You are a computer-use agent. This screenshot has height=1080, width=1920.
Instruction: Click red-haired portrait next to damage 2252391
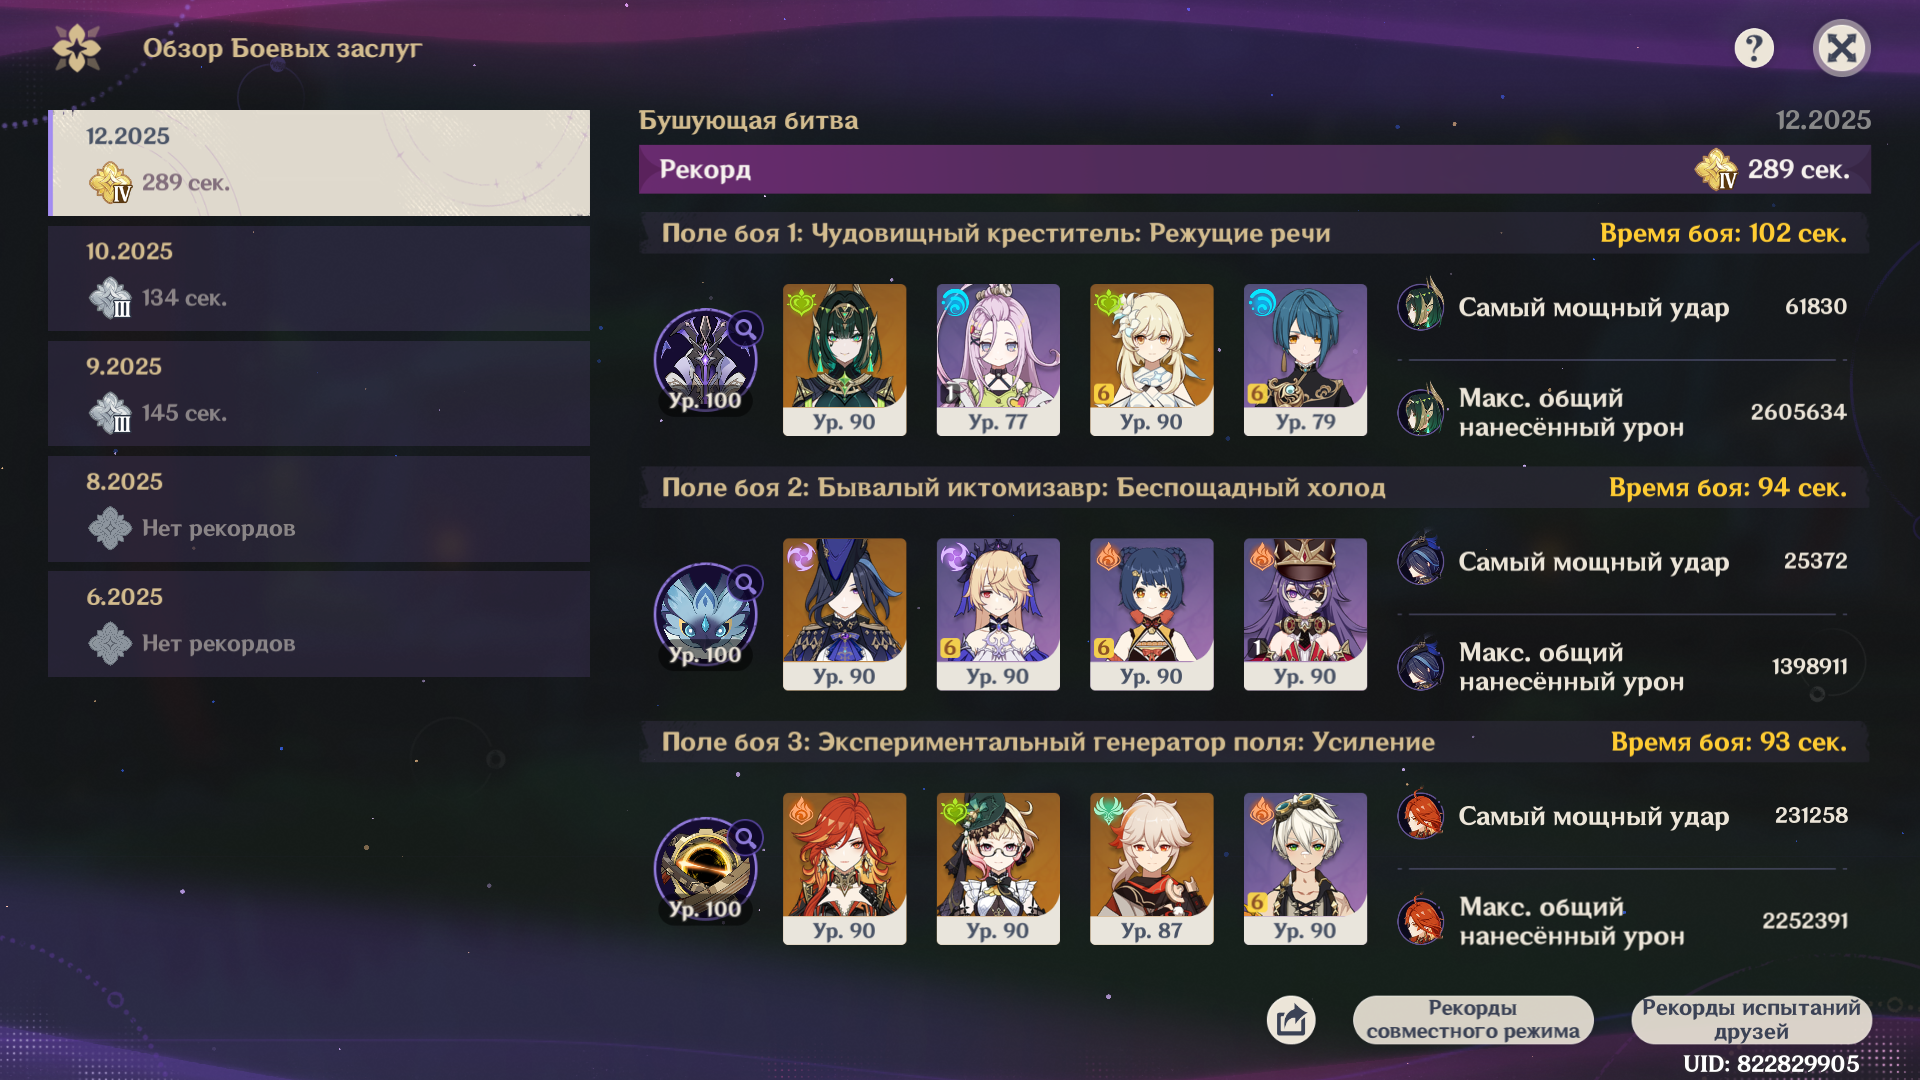[1421, 920]
